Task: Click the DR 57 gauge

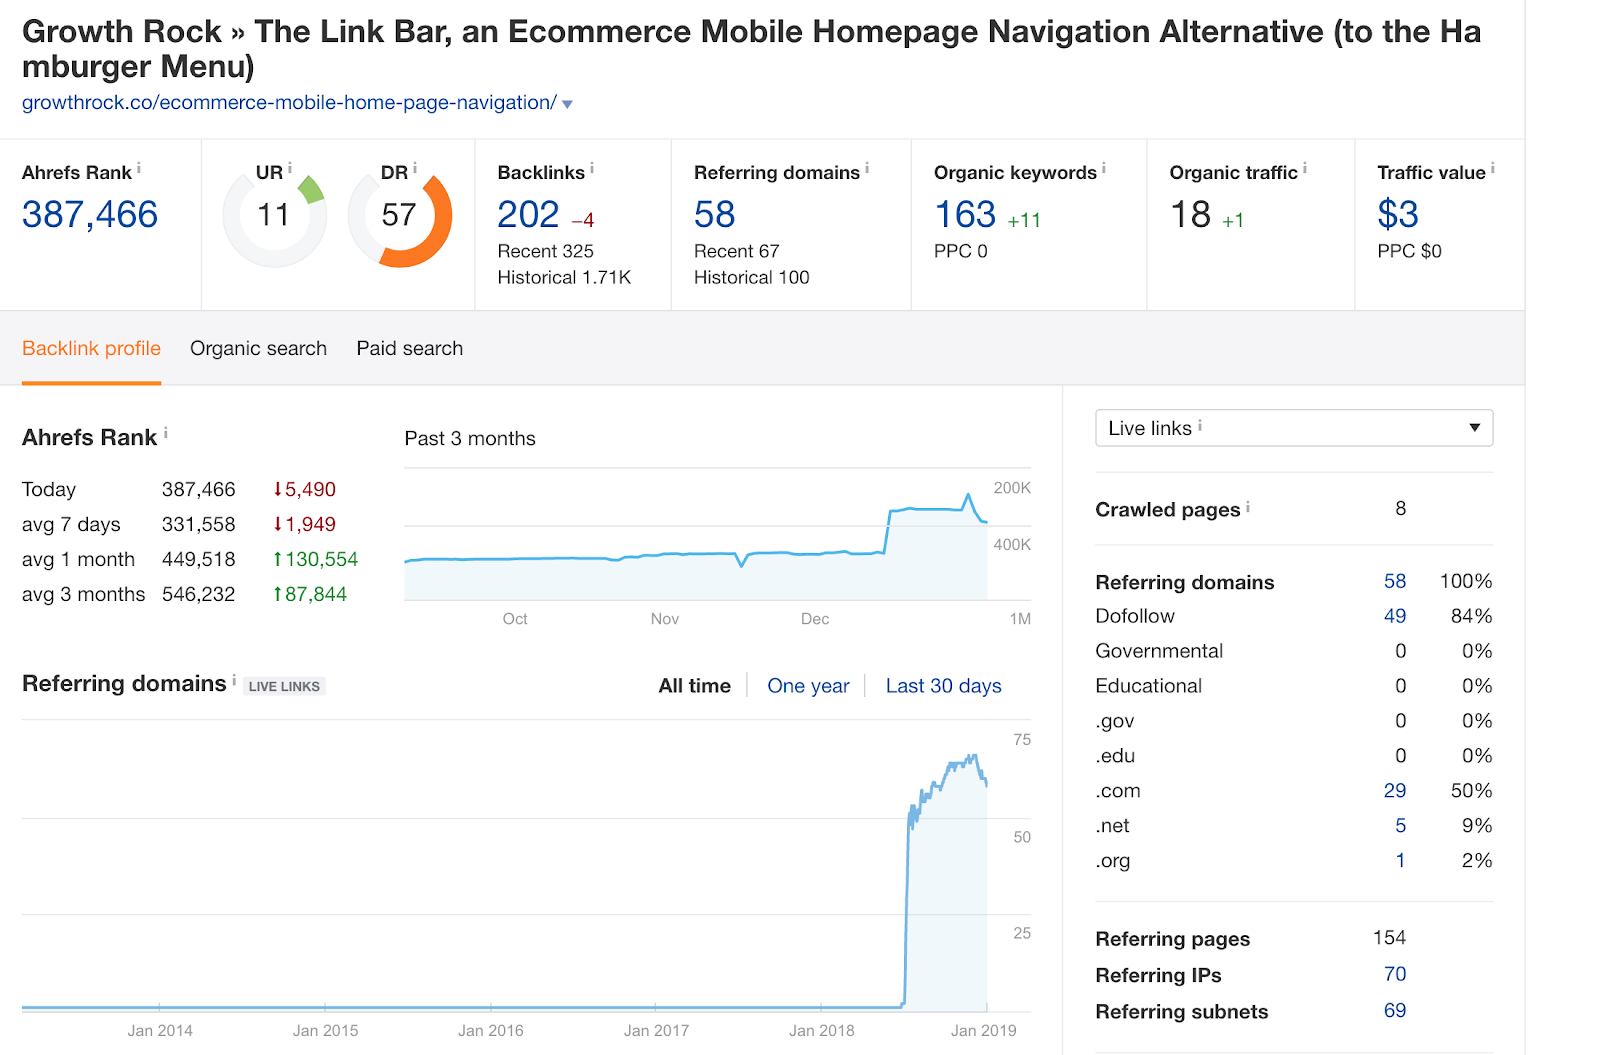Action: pos(399,216)
